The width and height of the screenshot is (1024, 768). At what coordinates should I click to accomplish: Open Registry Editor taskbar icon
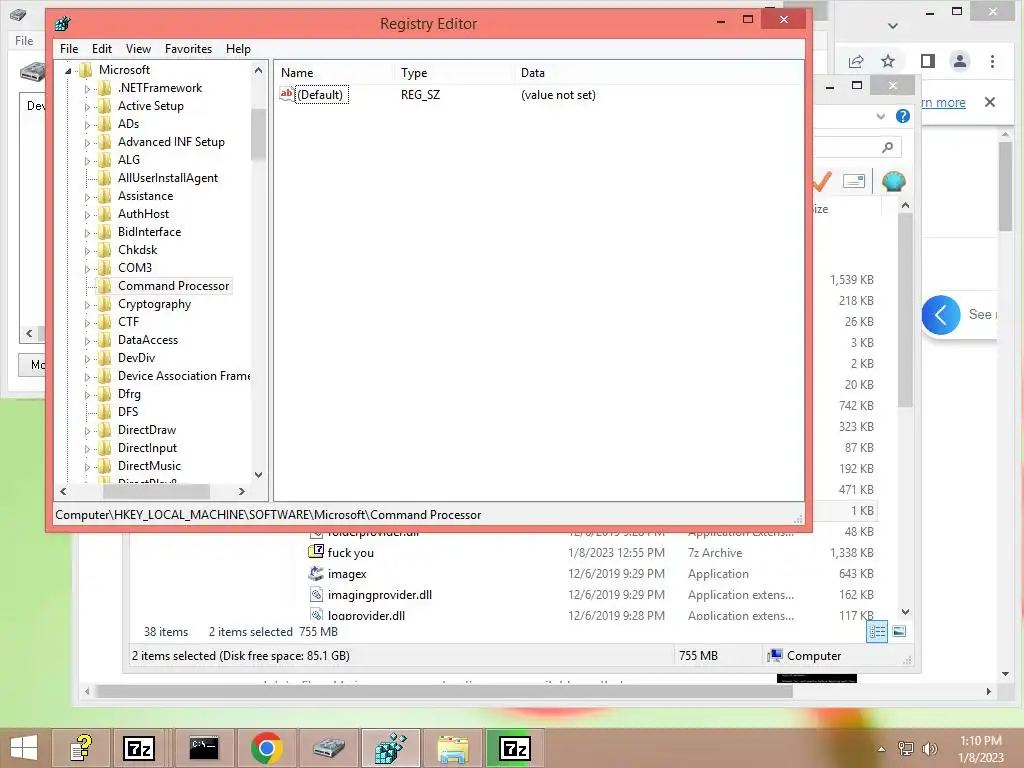[390, 748]
